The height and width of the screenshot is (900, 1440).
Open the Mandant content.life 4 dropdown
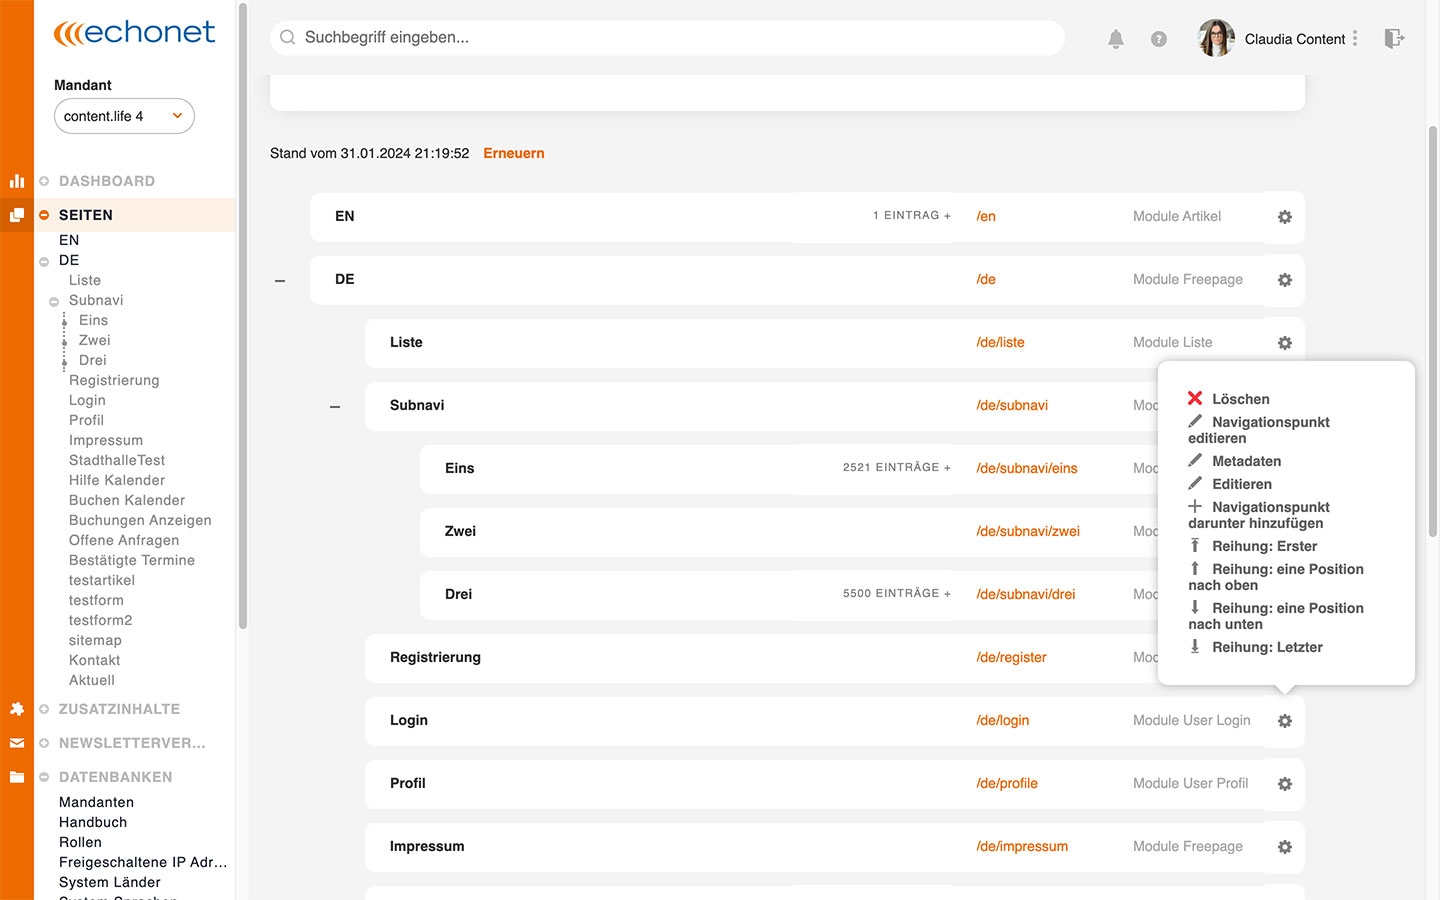pyautogui.click(x=124, y=116)
